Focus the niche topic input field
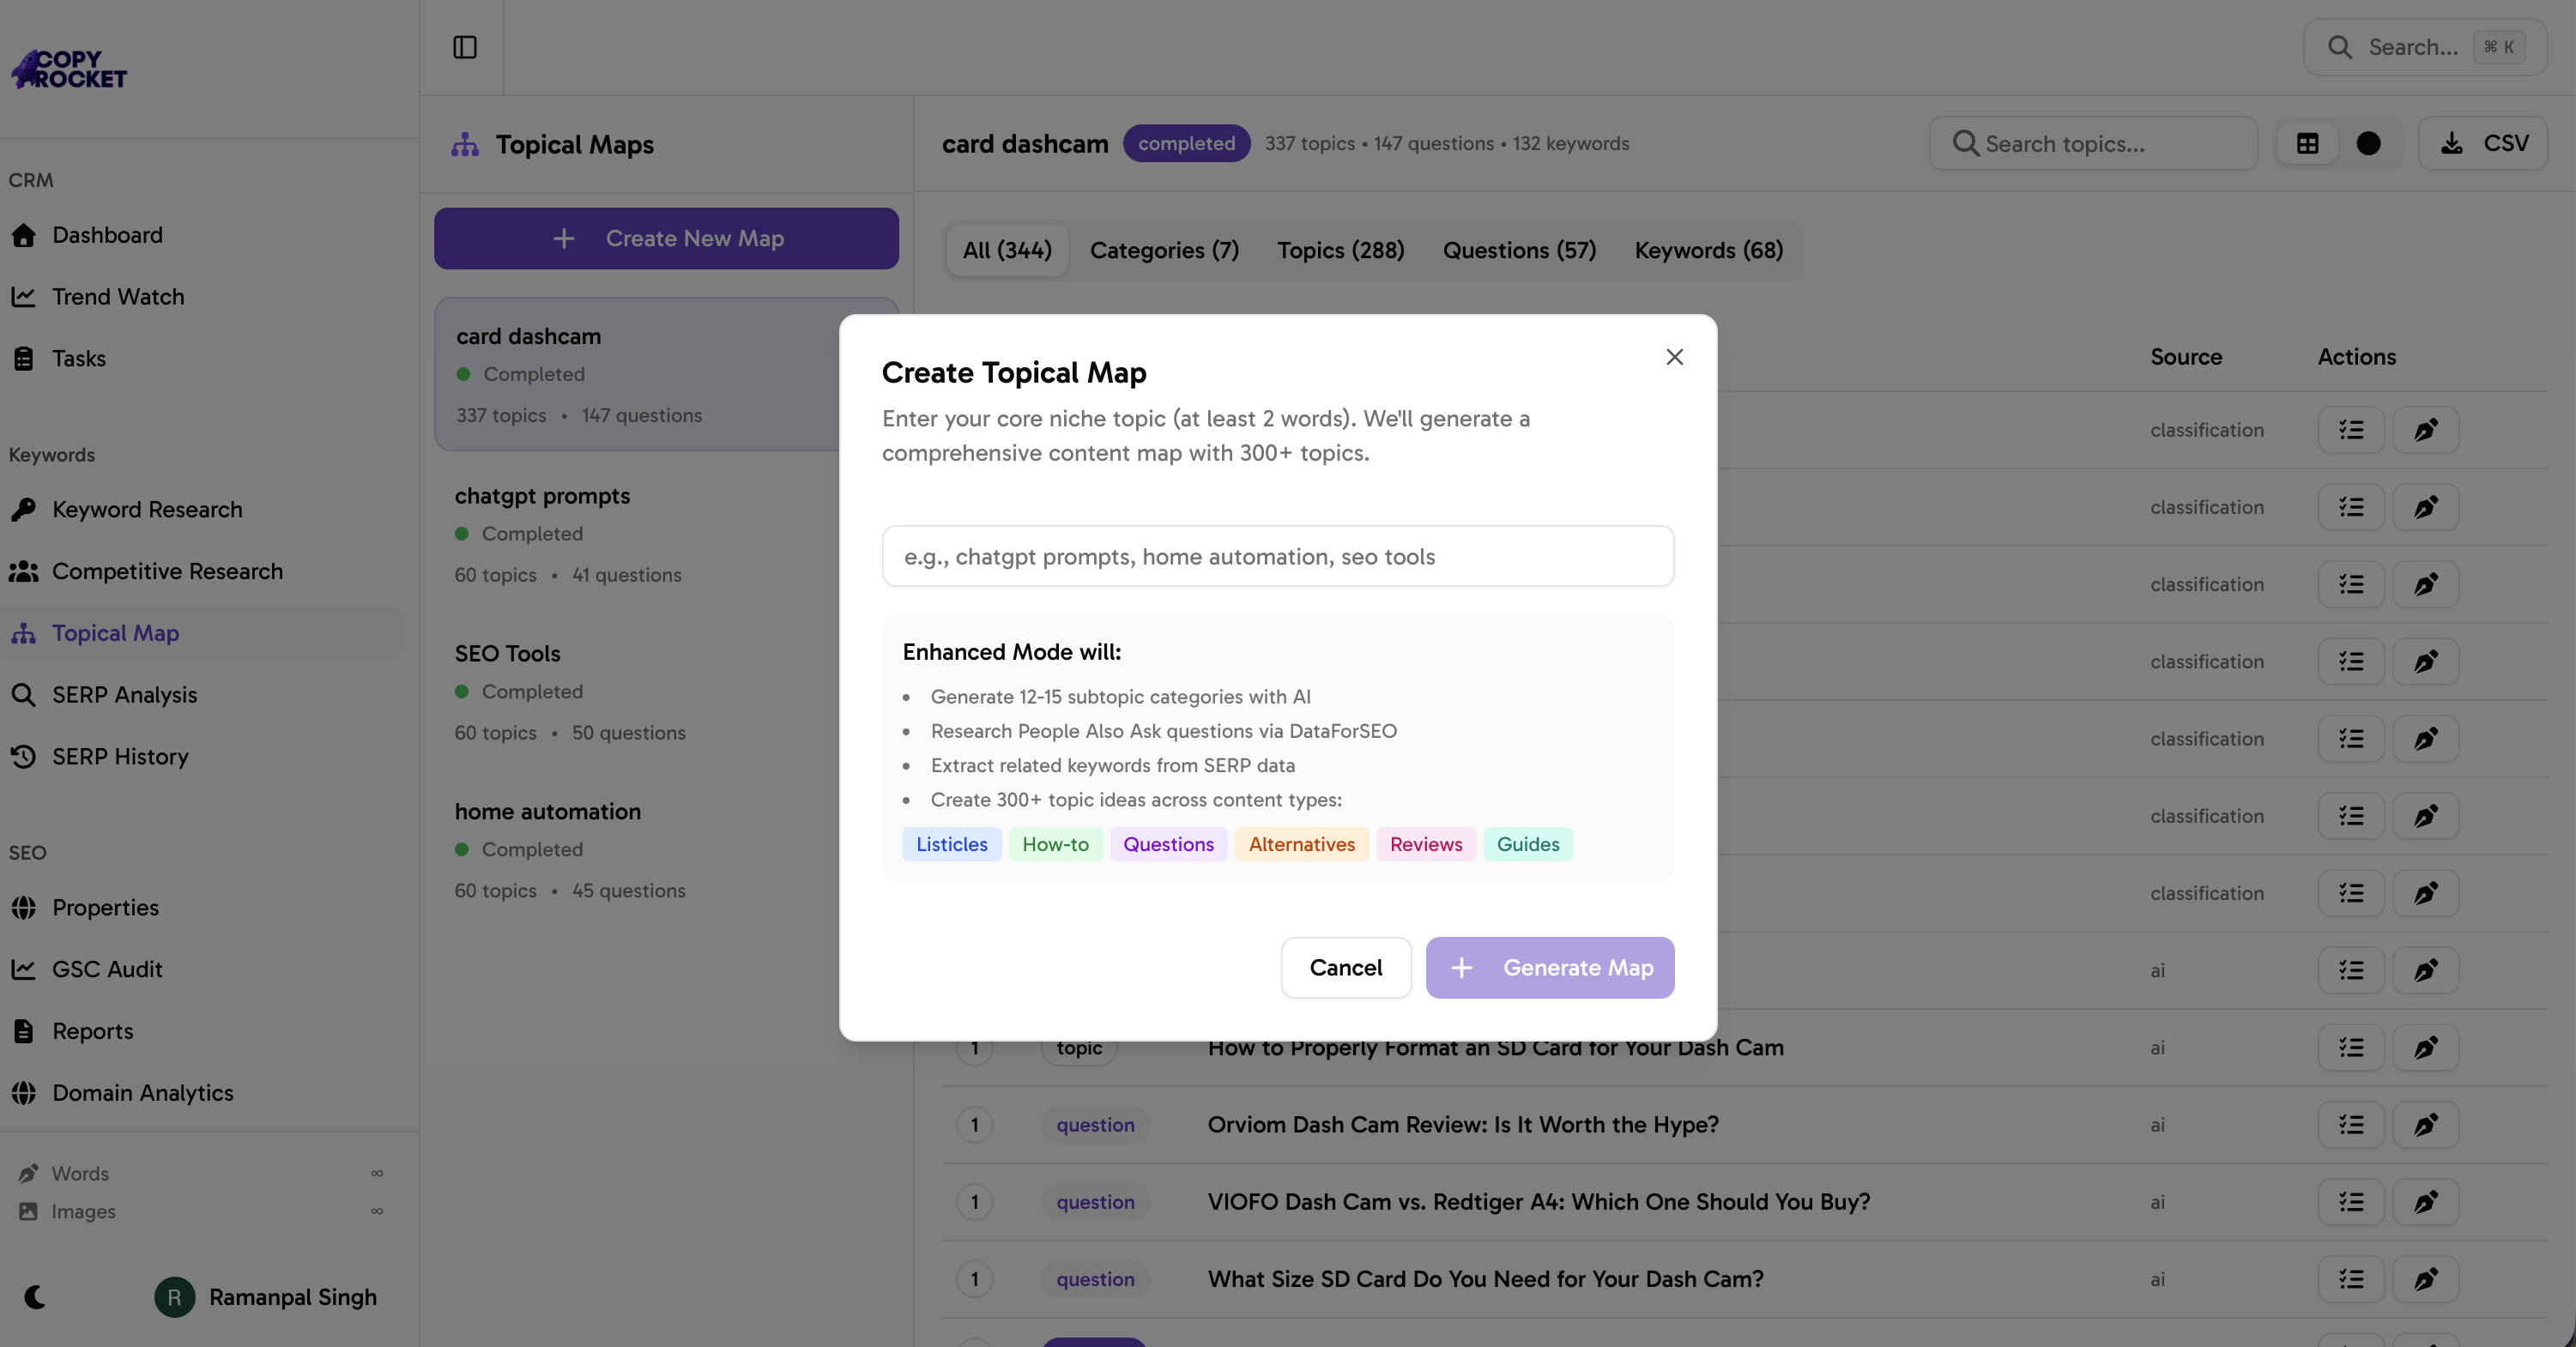 (x=1277, y=556)
